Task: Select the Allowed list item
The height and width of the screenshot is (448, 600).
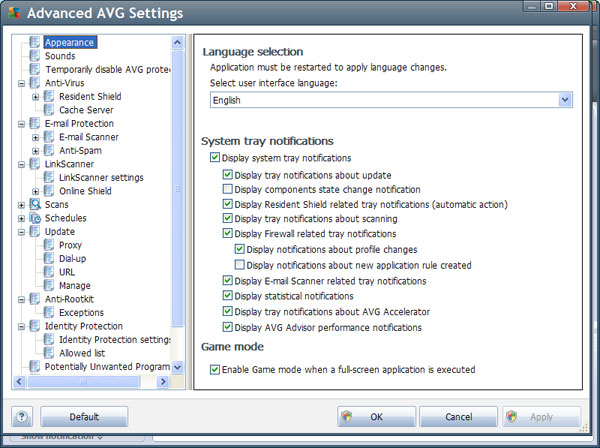Action: pos(82,353)
